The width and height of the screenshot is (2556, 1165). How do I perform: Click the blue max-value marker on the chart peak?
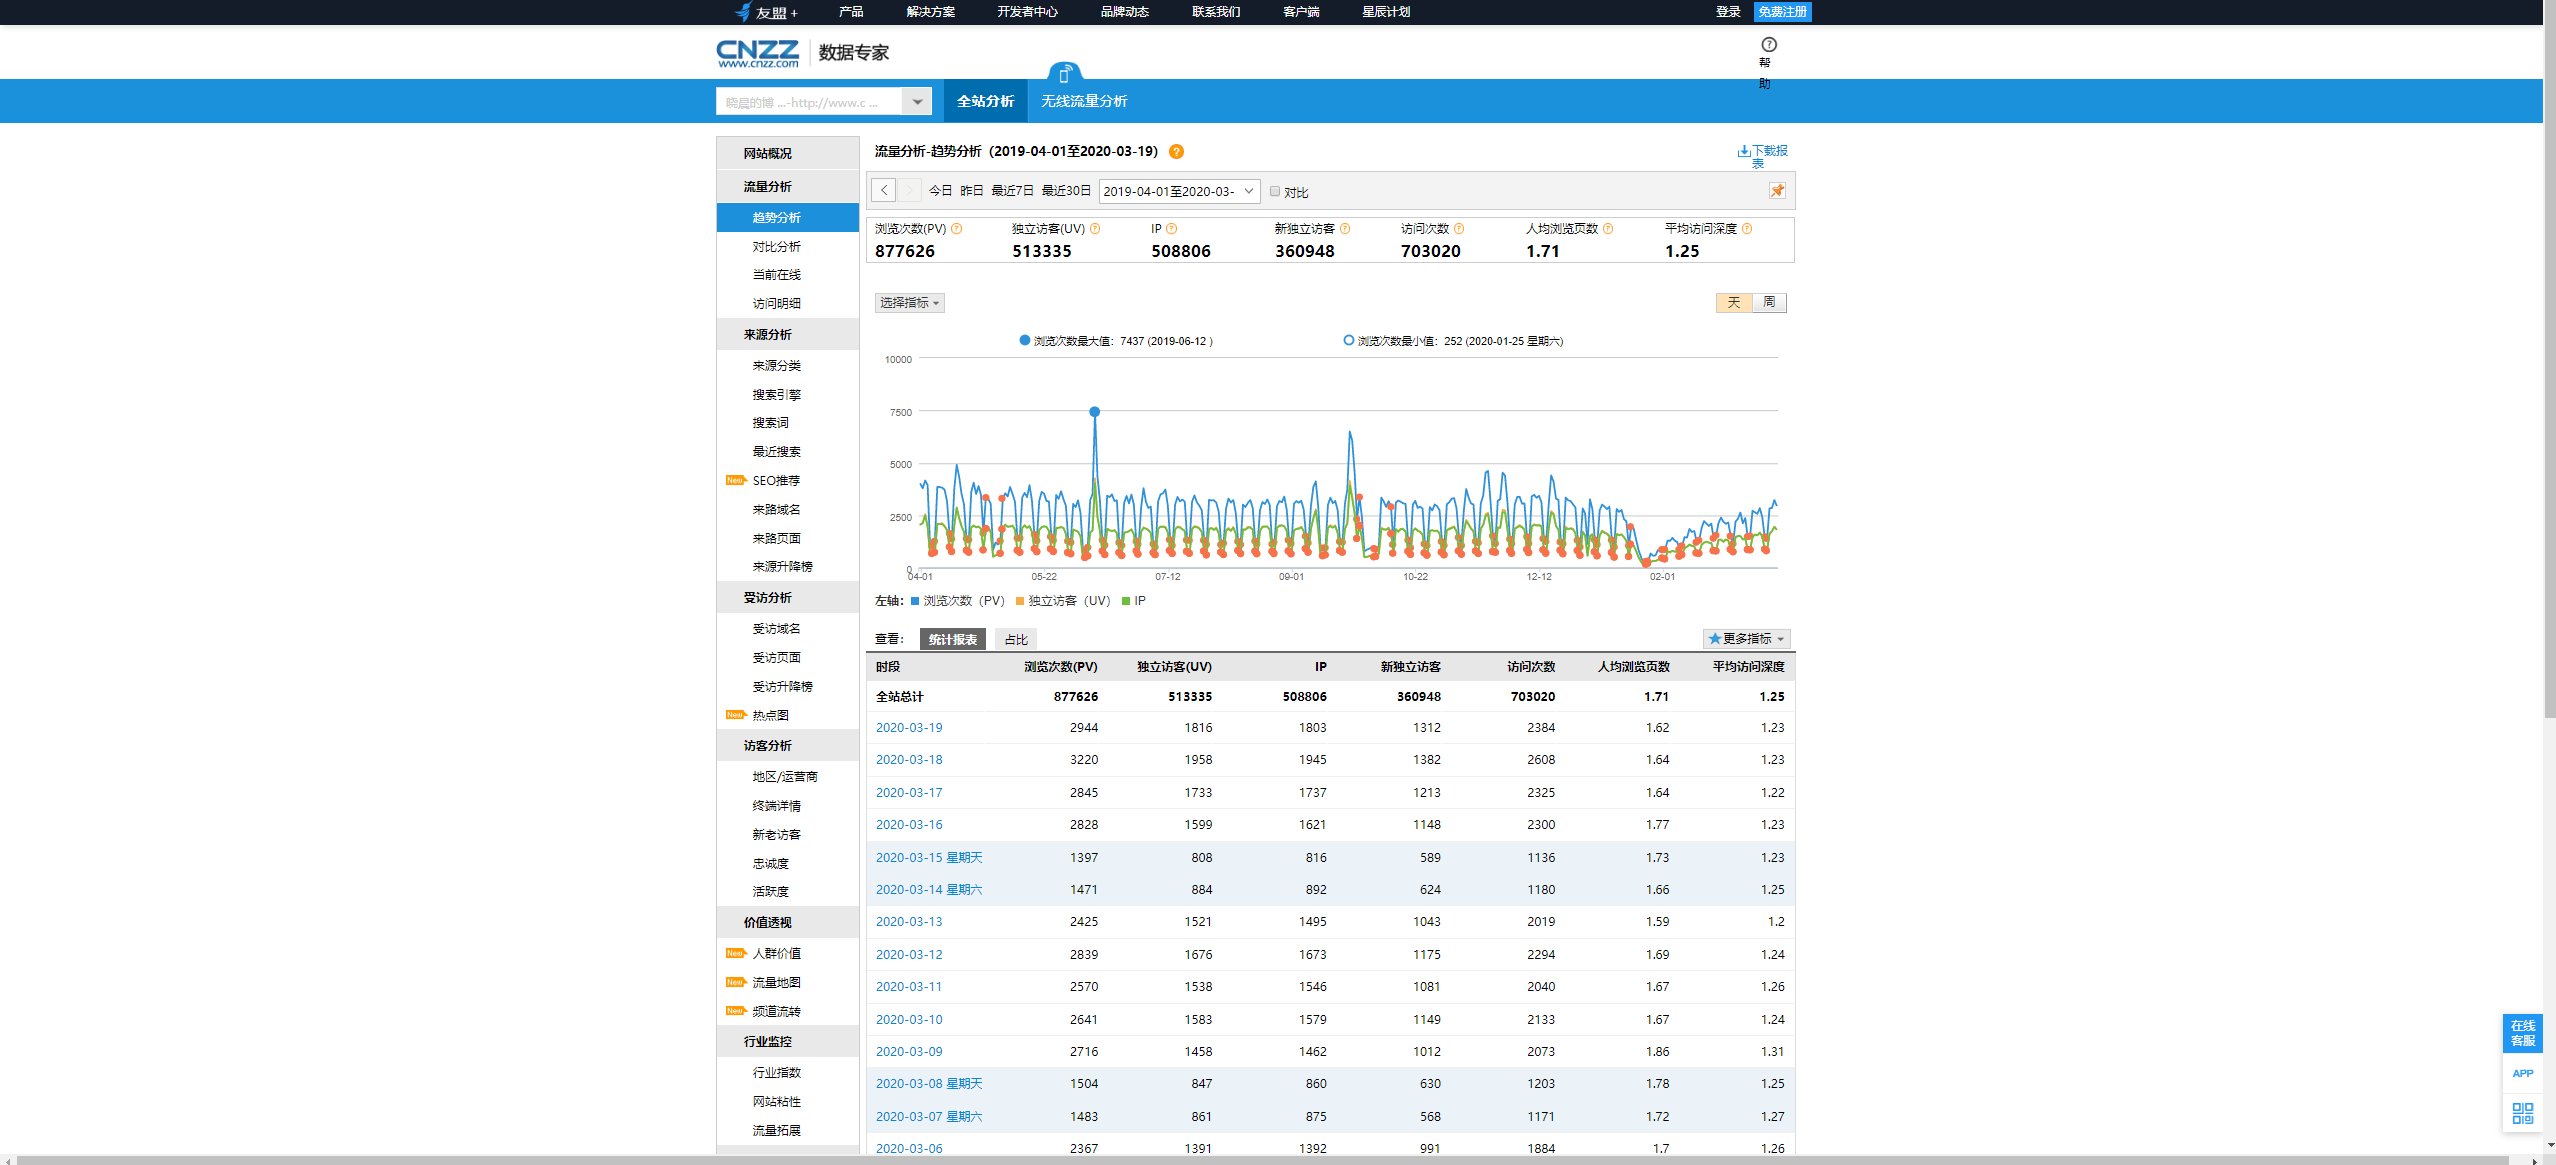(x=1095, y=412)
